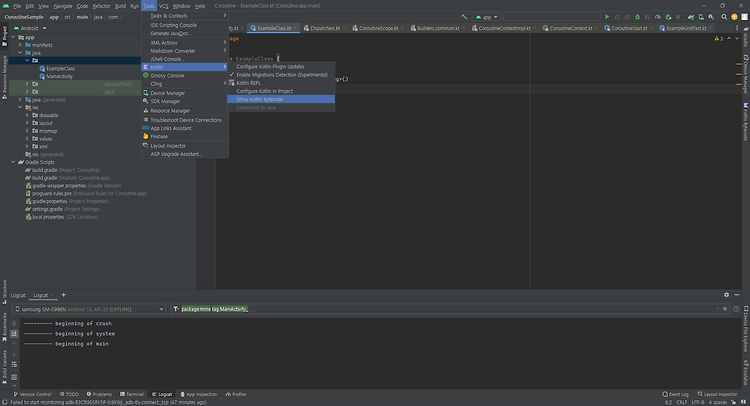Select settings.gradle in the project tree
Image resolution: width=750 pixels, height=406 pixels.
47,209
